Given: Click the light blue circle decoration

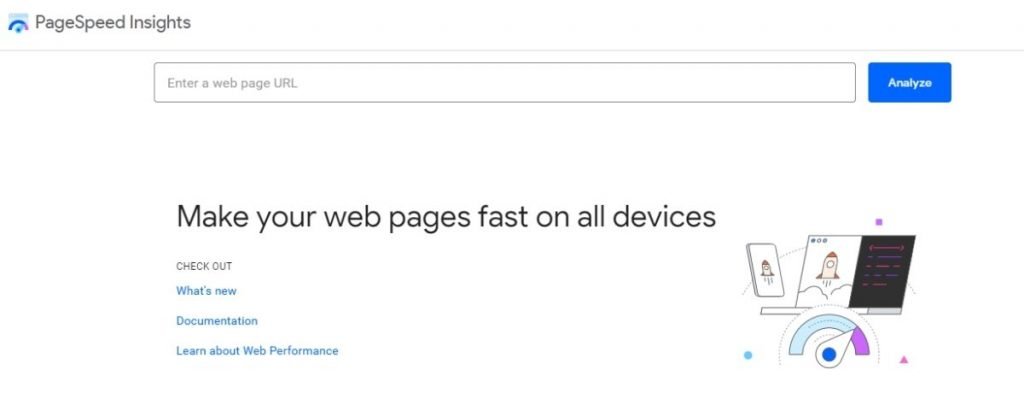Looking at the screenshot, I should [748, 355].
